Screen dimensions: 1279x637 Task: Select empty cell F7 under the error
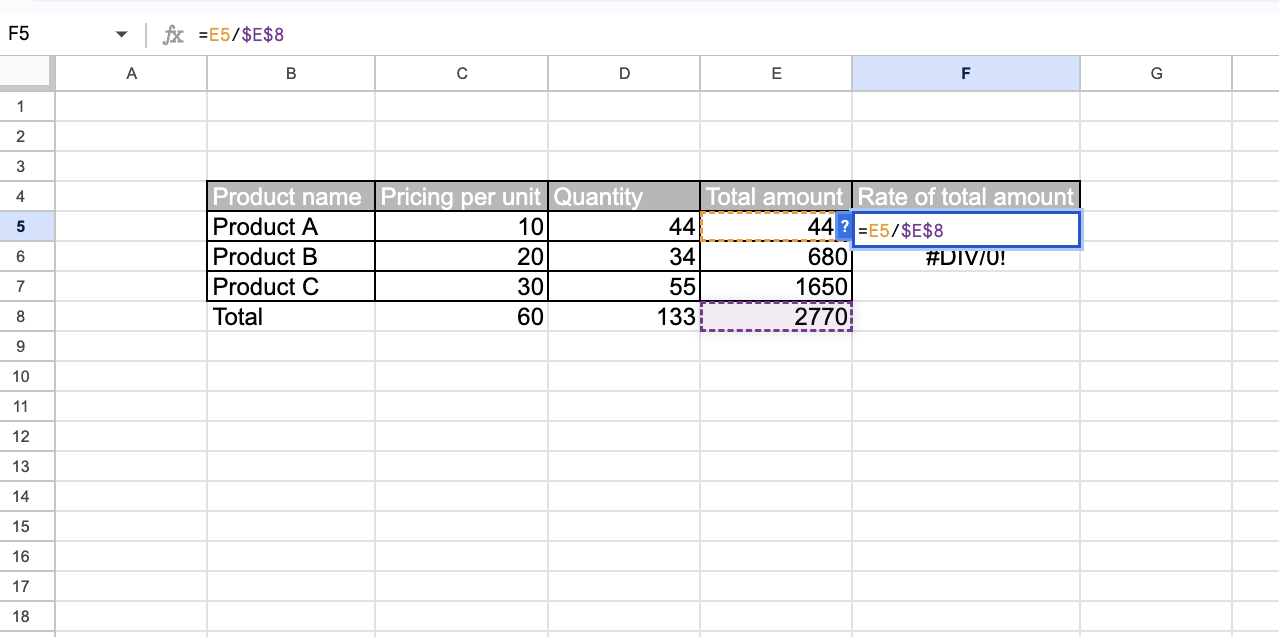click(966, 286)
